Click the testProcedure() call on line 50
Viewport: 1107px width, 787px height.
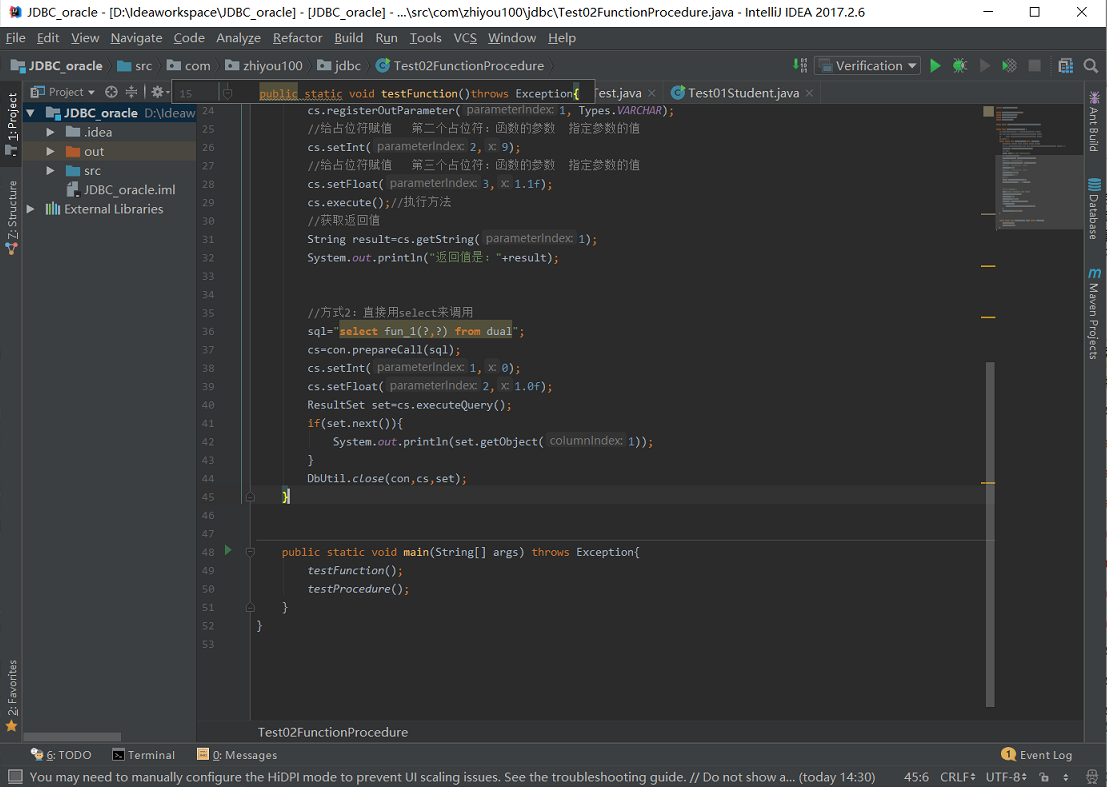tap(358, 589)
